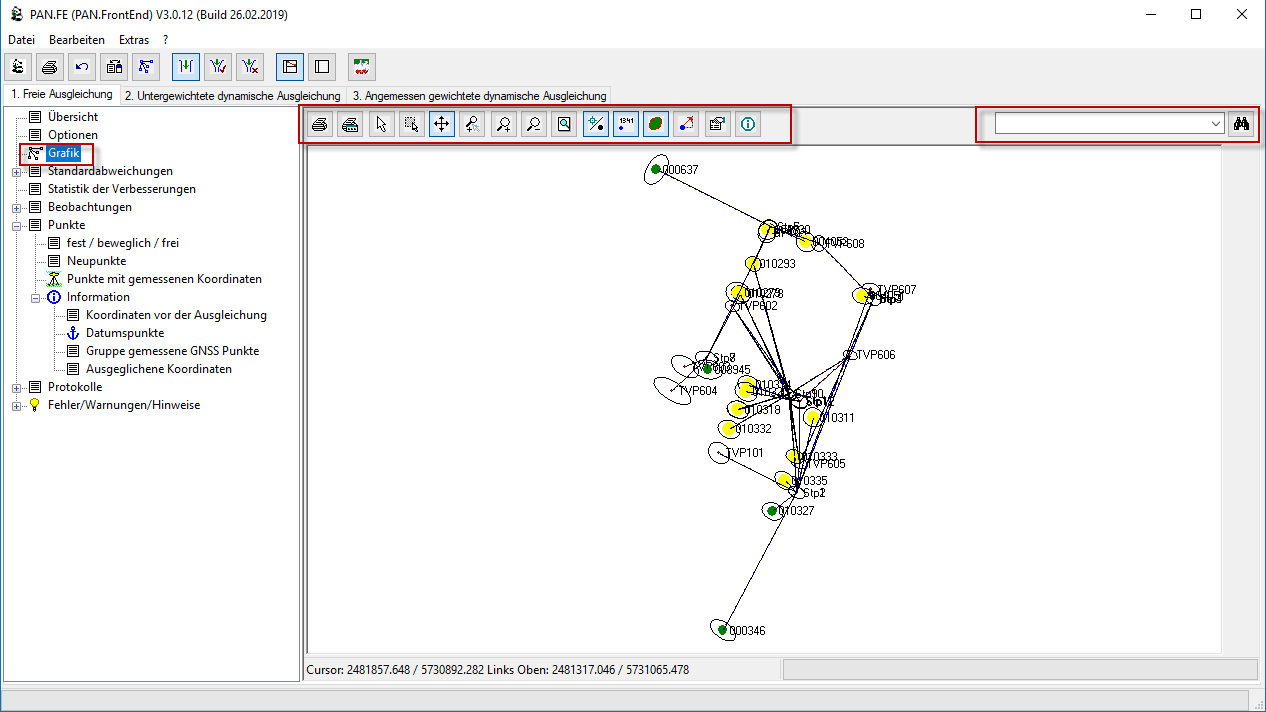This screenshot has height=712, width=1266.
Task: Click the yellow point 010311 in graphic
Action: pos(814,417)
